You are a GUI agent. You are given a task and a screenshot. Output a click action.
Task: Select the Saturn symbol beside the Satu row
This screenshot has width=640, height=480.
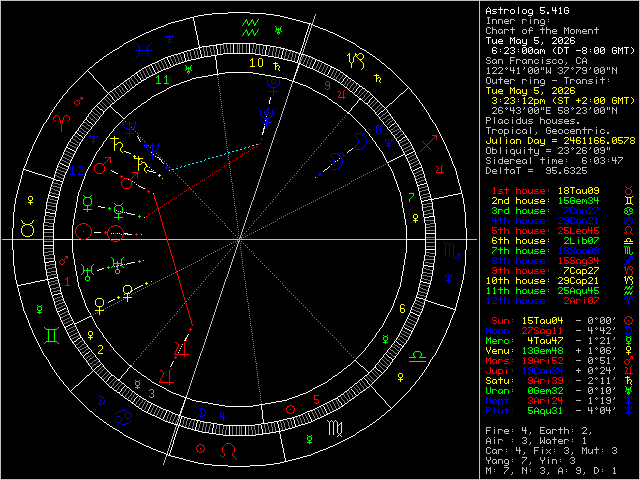tap(629, 381)
